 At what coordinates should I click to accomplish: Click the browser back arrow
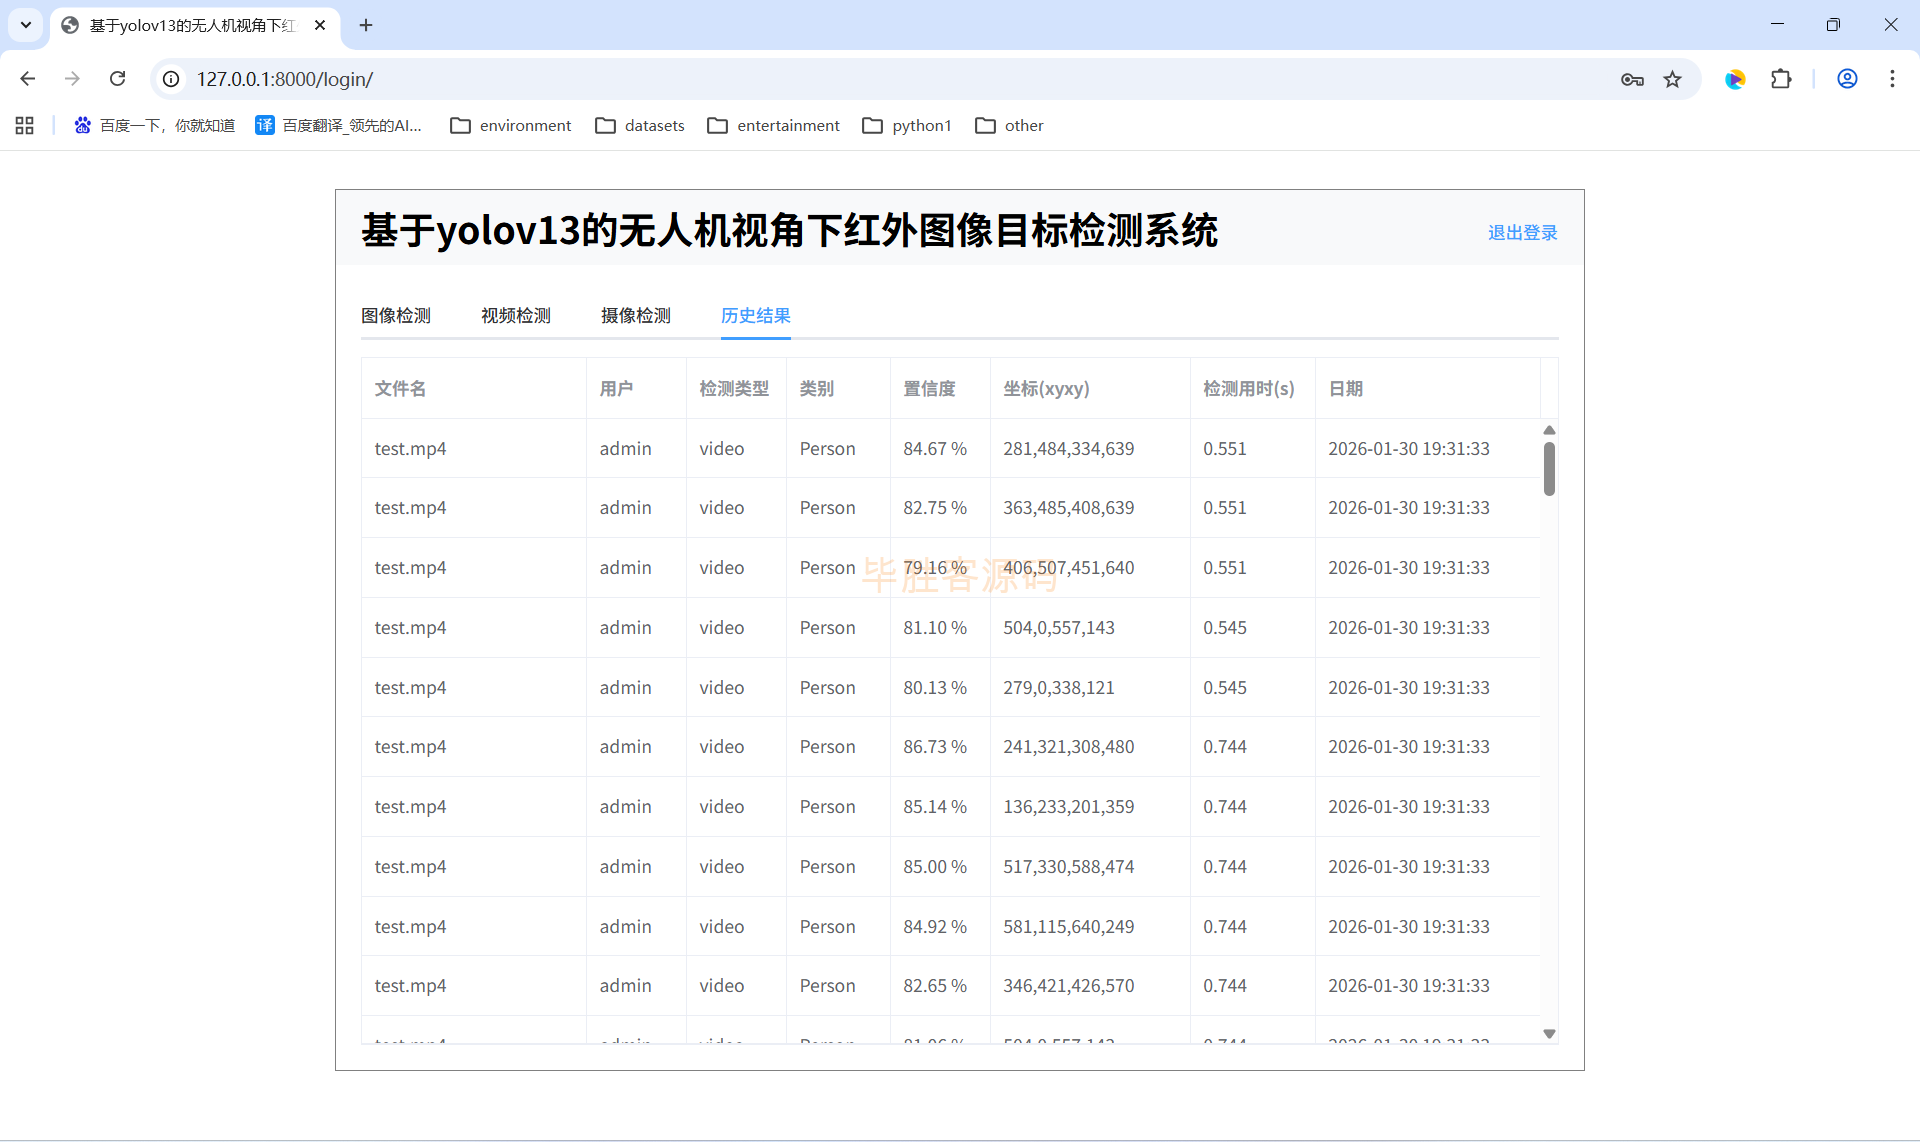click(x=28, y=79)
